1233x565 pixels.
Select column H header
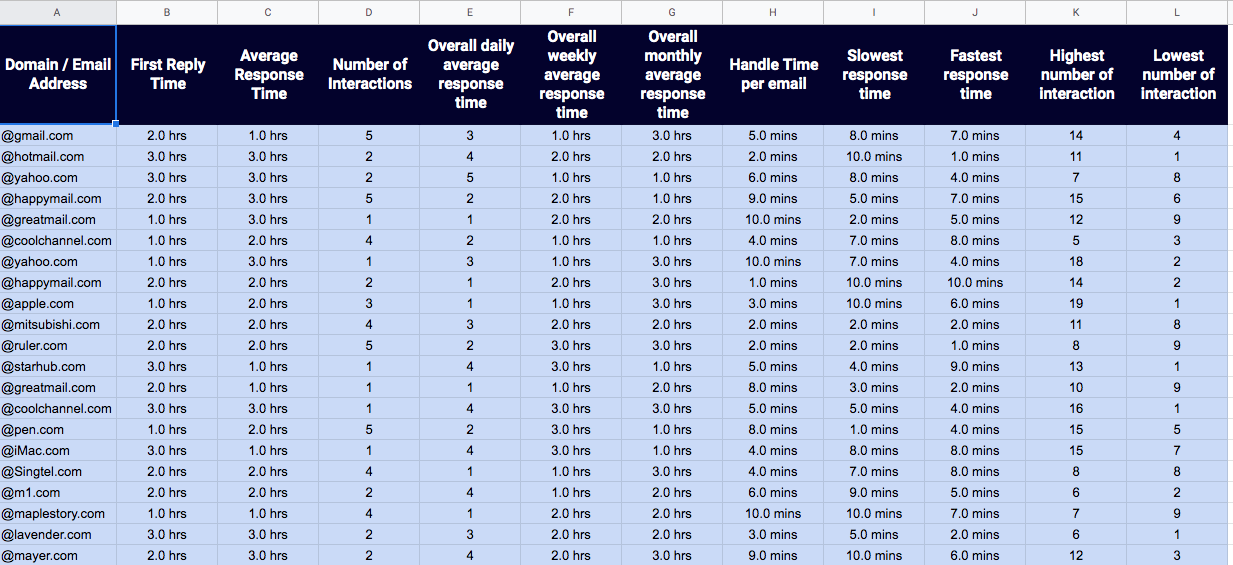(773, 12)
